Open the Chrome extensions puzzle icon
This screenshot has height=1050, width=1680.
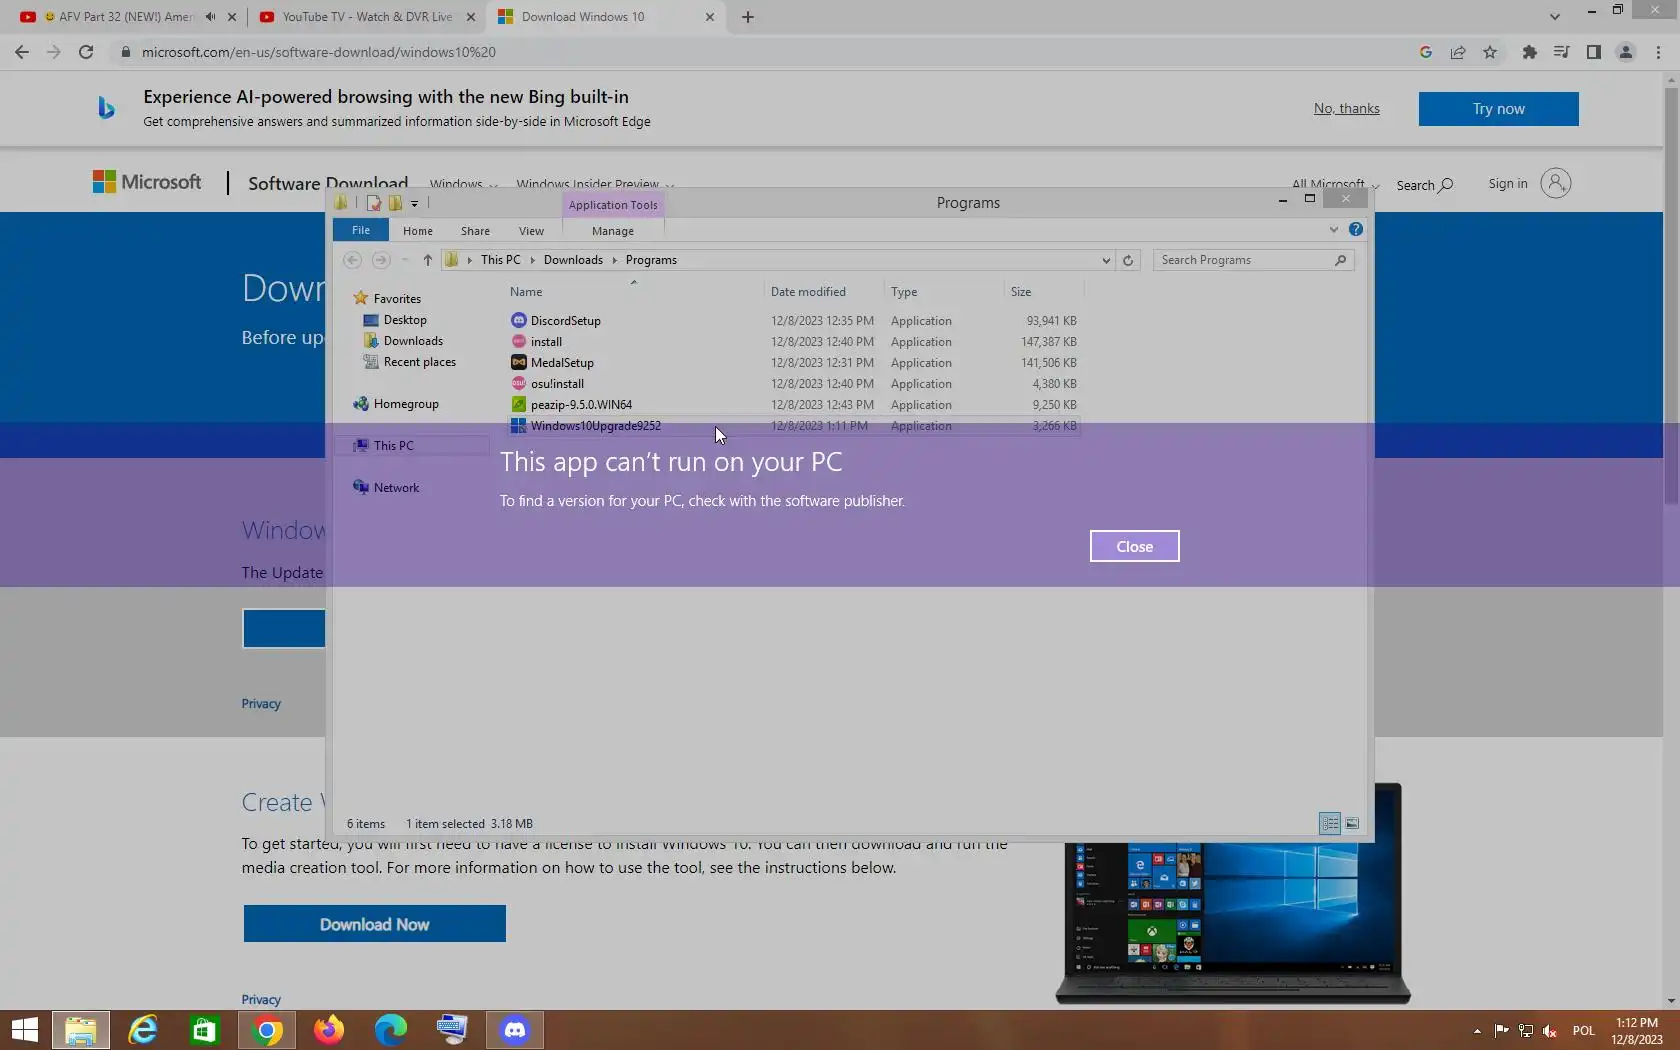(x=1529, y=52)
